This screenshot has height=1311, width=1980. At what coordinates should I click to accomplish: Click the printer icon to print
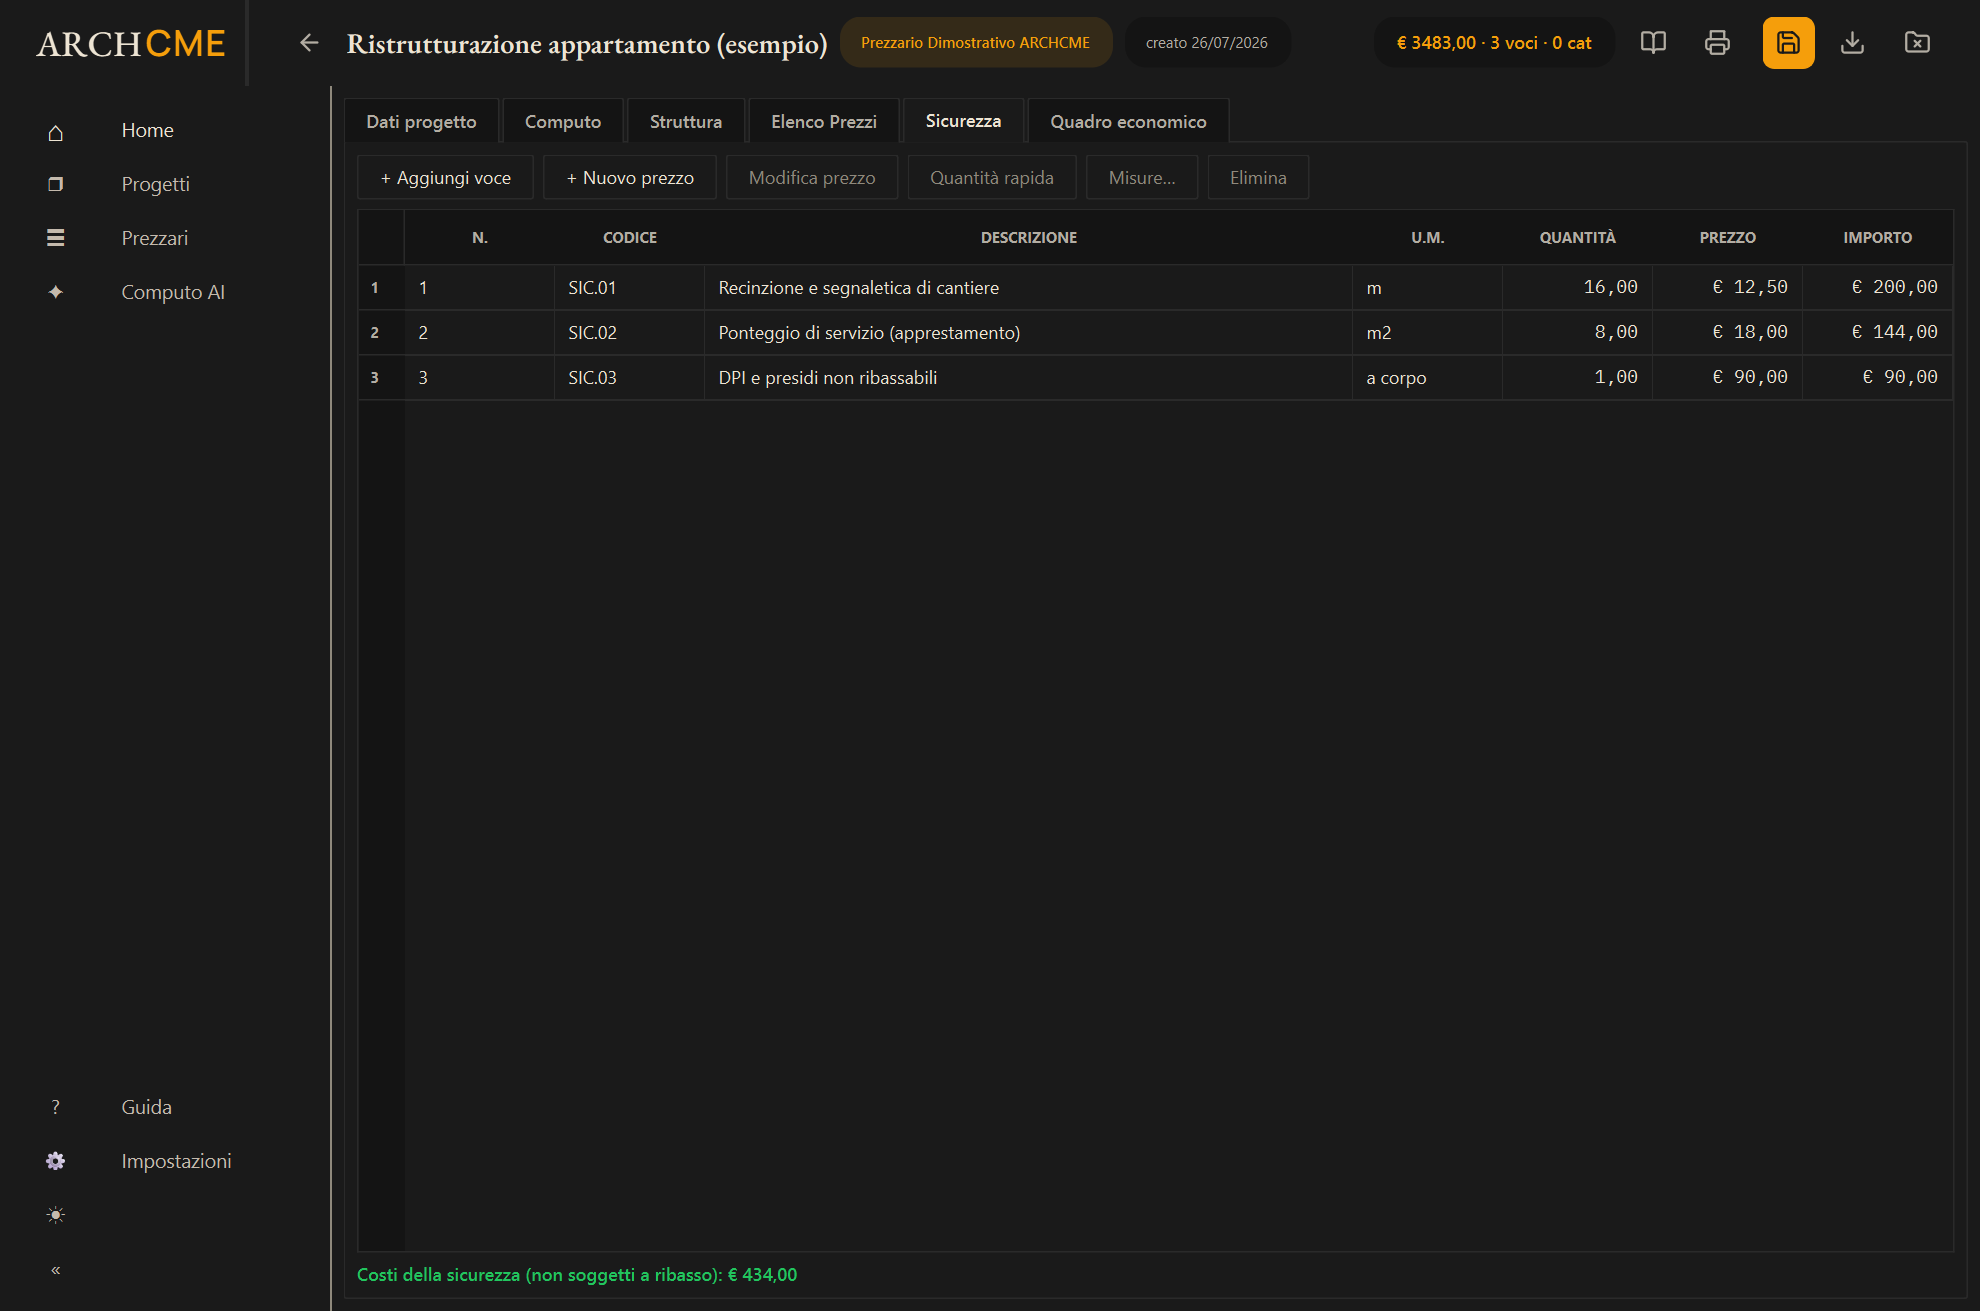coord(1717,43)
